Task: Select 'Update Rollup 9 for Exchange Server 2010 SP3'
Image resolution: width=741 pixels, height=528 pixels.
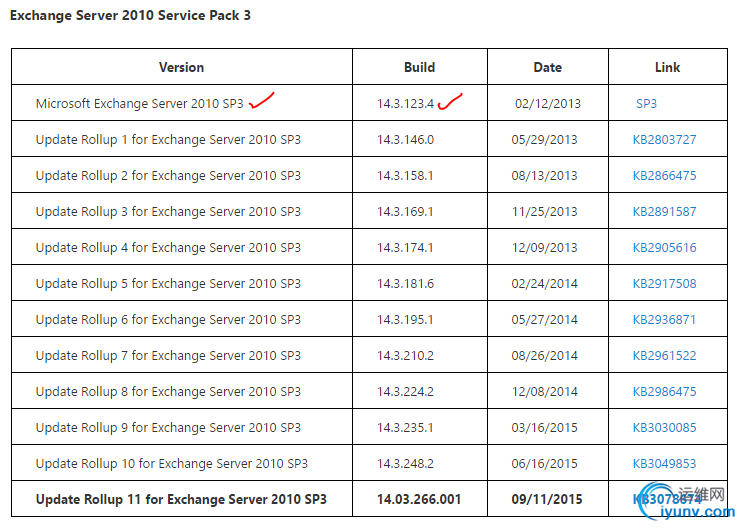Action: pos(168,427)
